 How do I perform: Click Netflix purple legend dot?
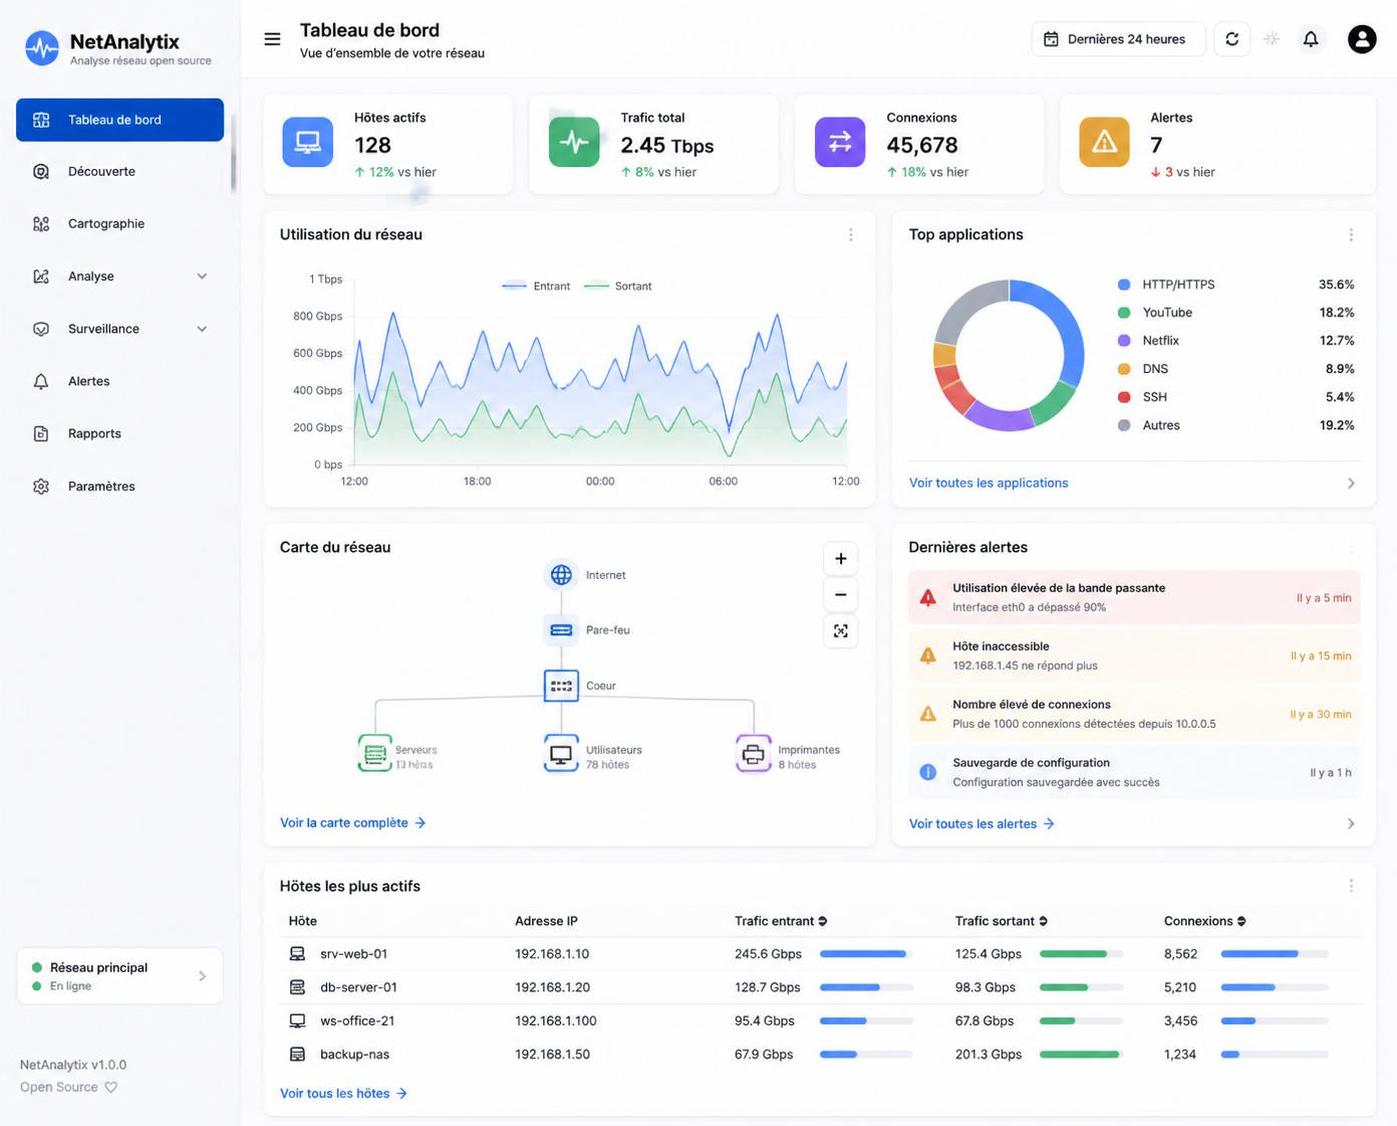(x=1124, y=341)
